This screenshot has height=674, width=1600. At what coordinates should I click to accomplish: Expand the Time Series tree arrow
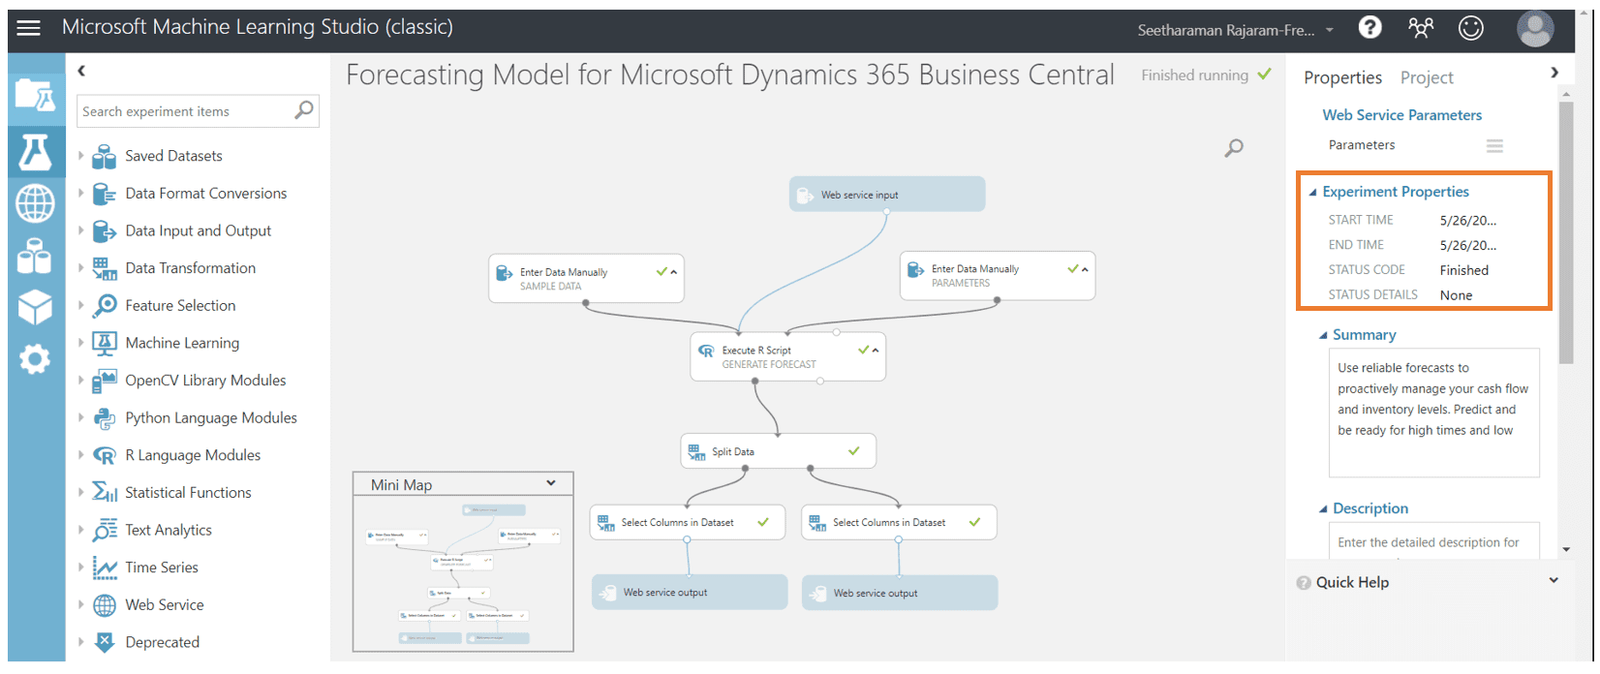click(x=81, y=567)
